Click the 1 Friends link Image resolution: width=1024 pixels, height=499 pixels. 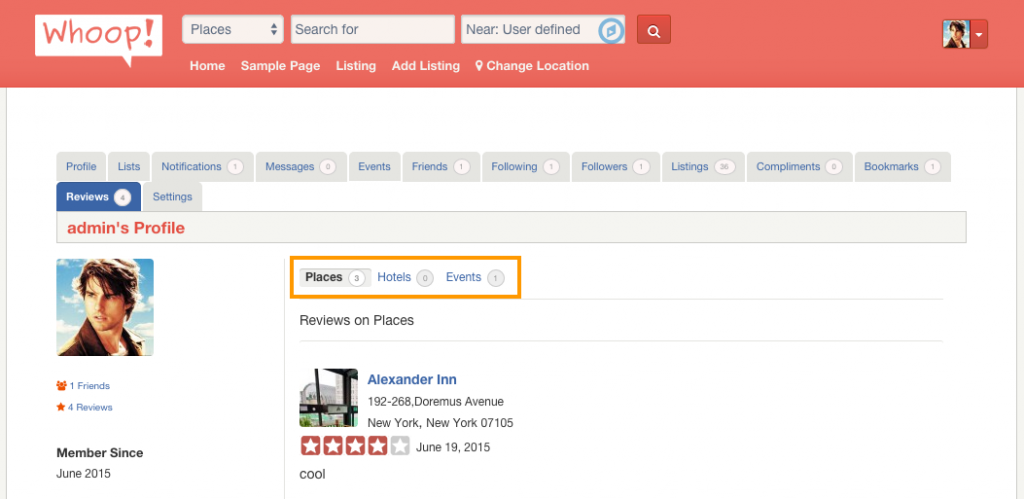point(89,386)
